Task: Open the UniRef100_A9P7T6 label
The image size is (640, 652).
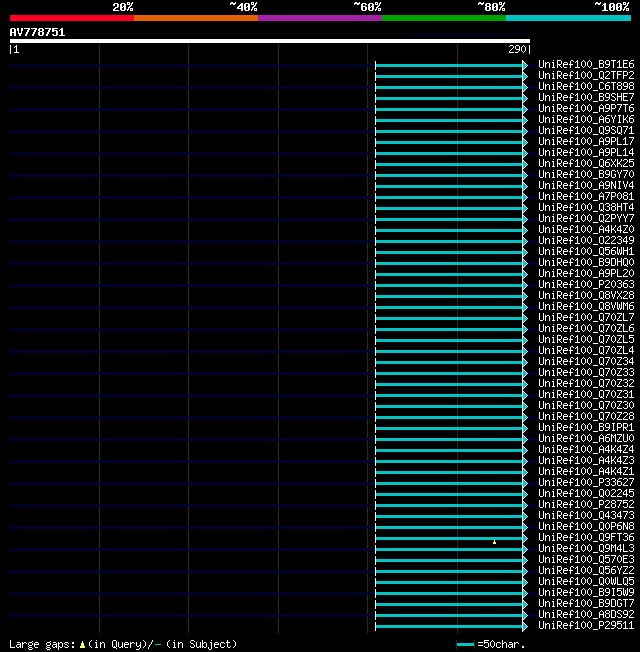Action: pos(586,109)
